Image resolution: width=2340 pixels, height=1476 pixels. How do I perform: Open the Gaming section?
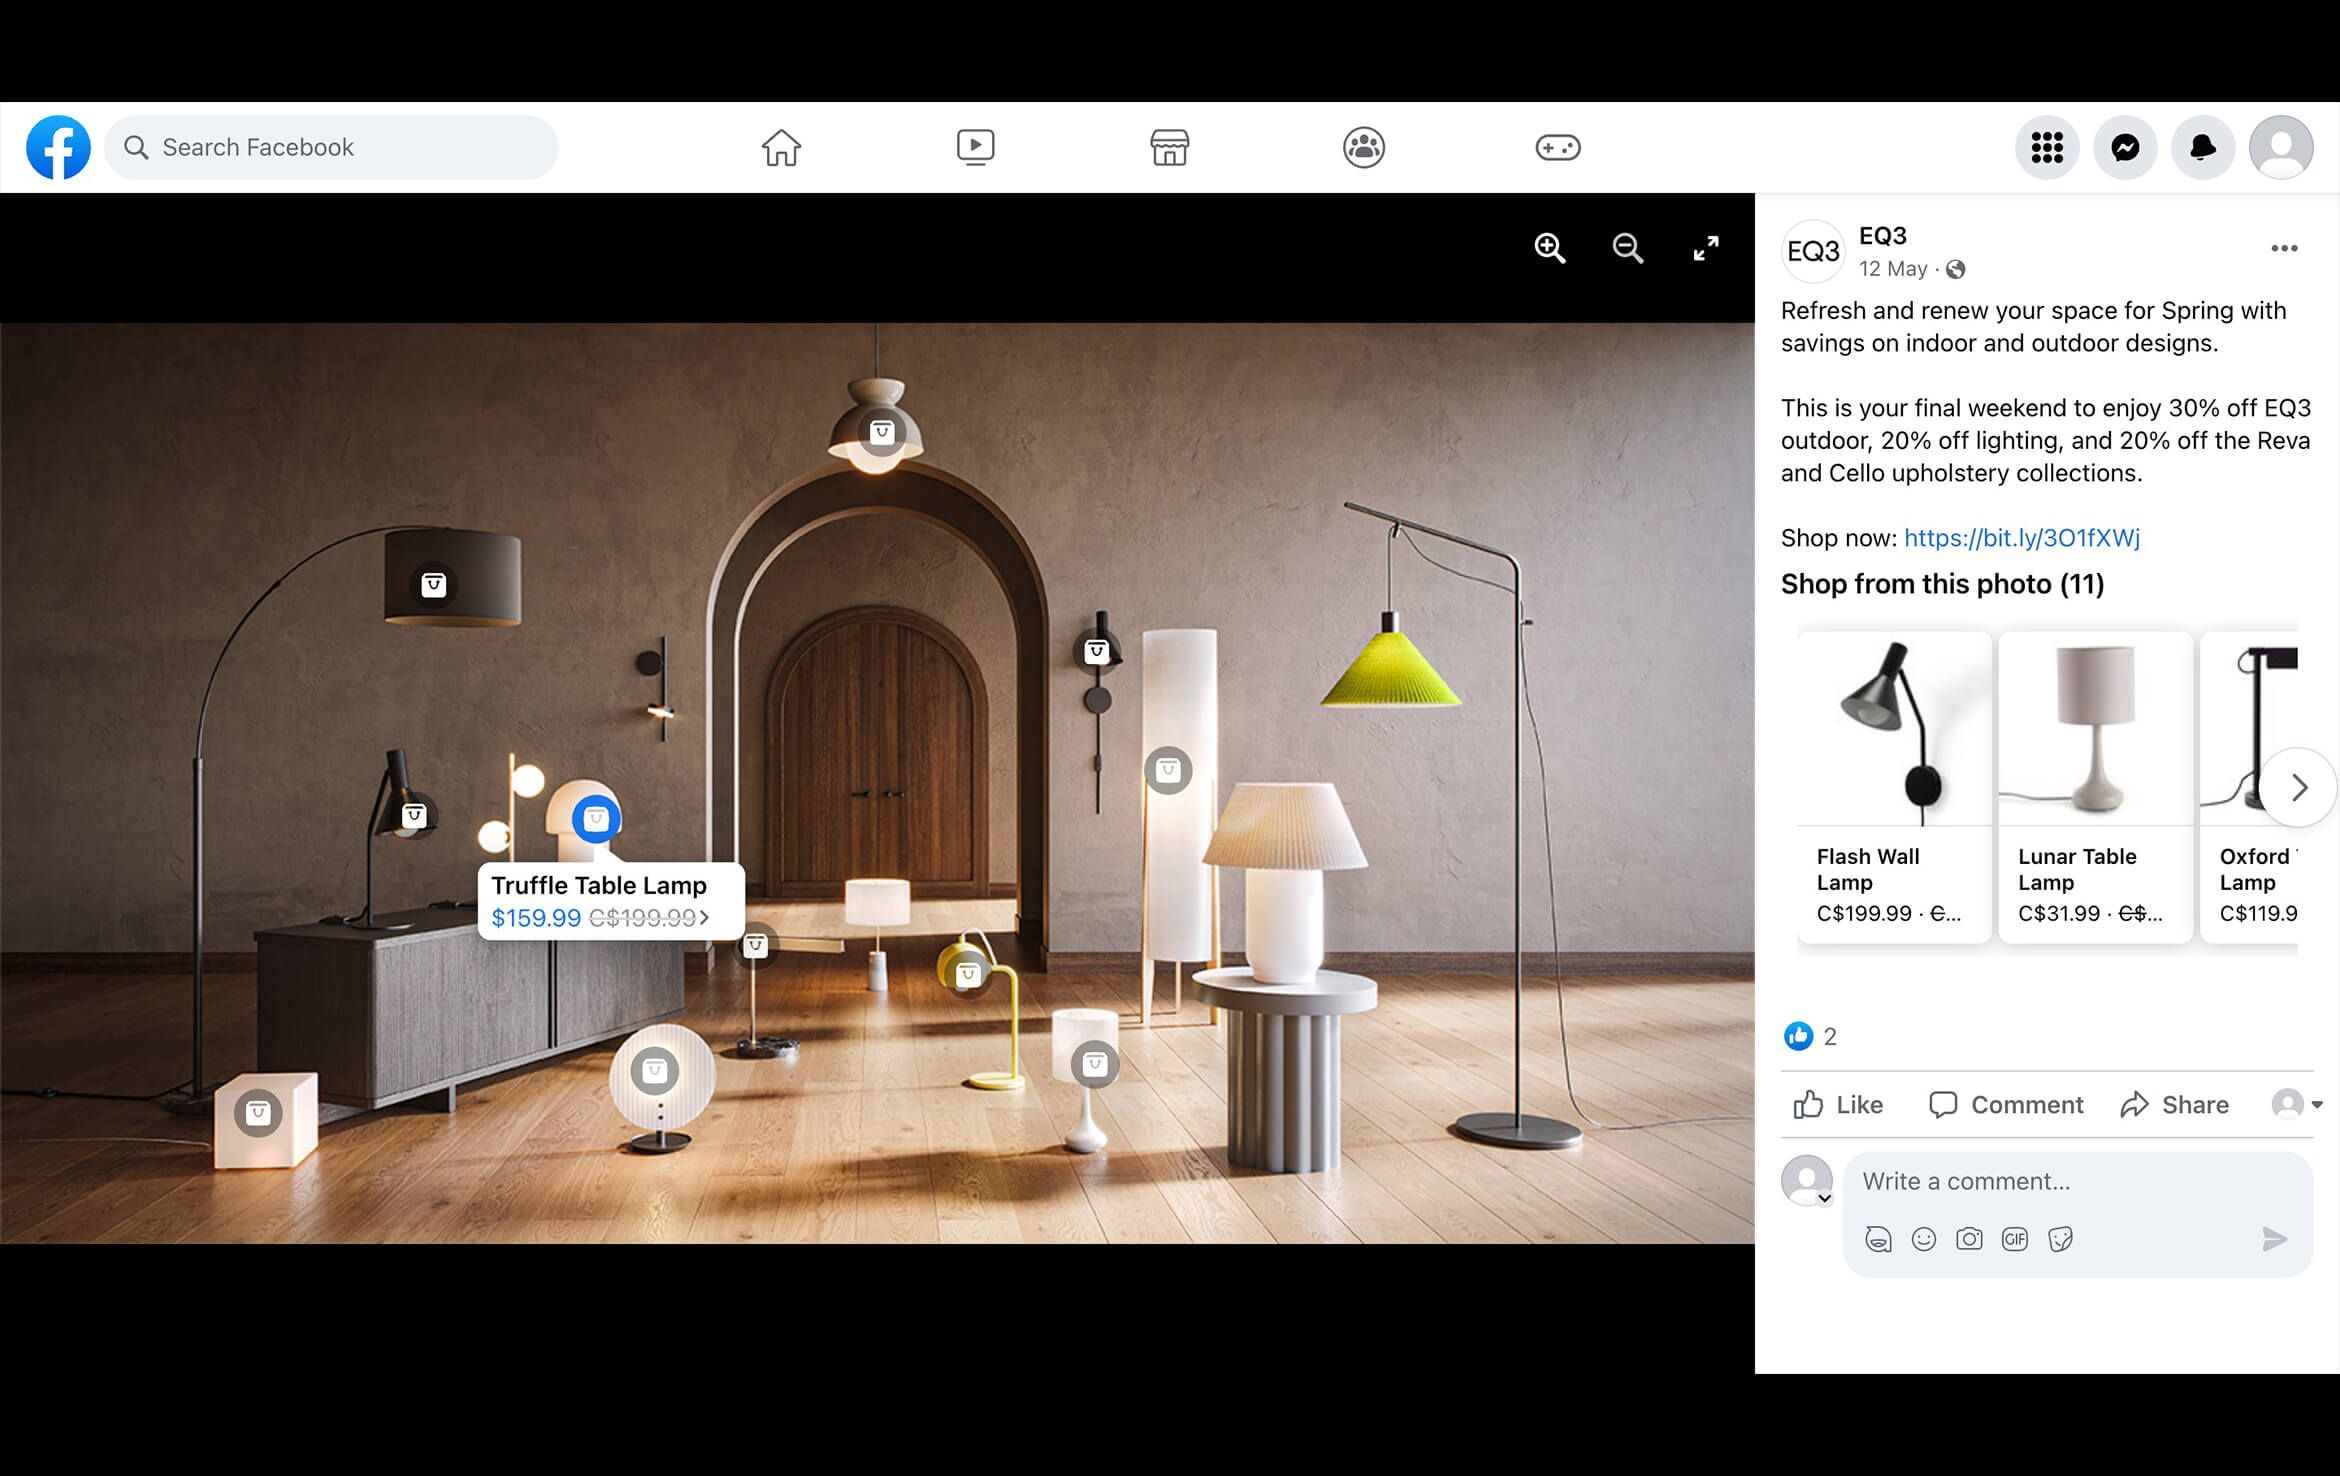click(1559, 146)
